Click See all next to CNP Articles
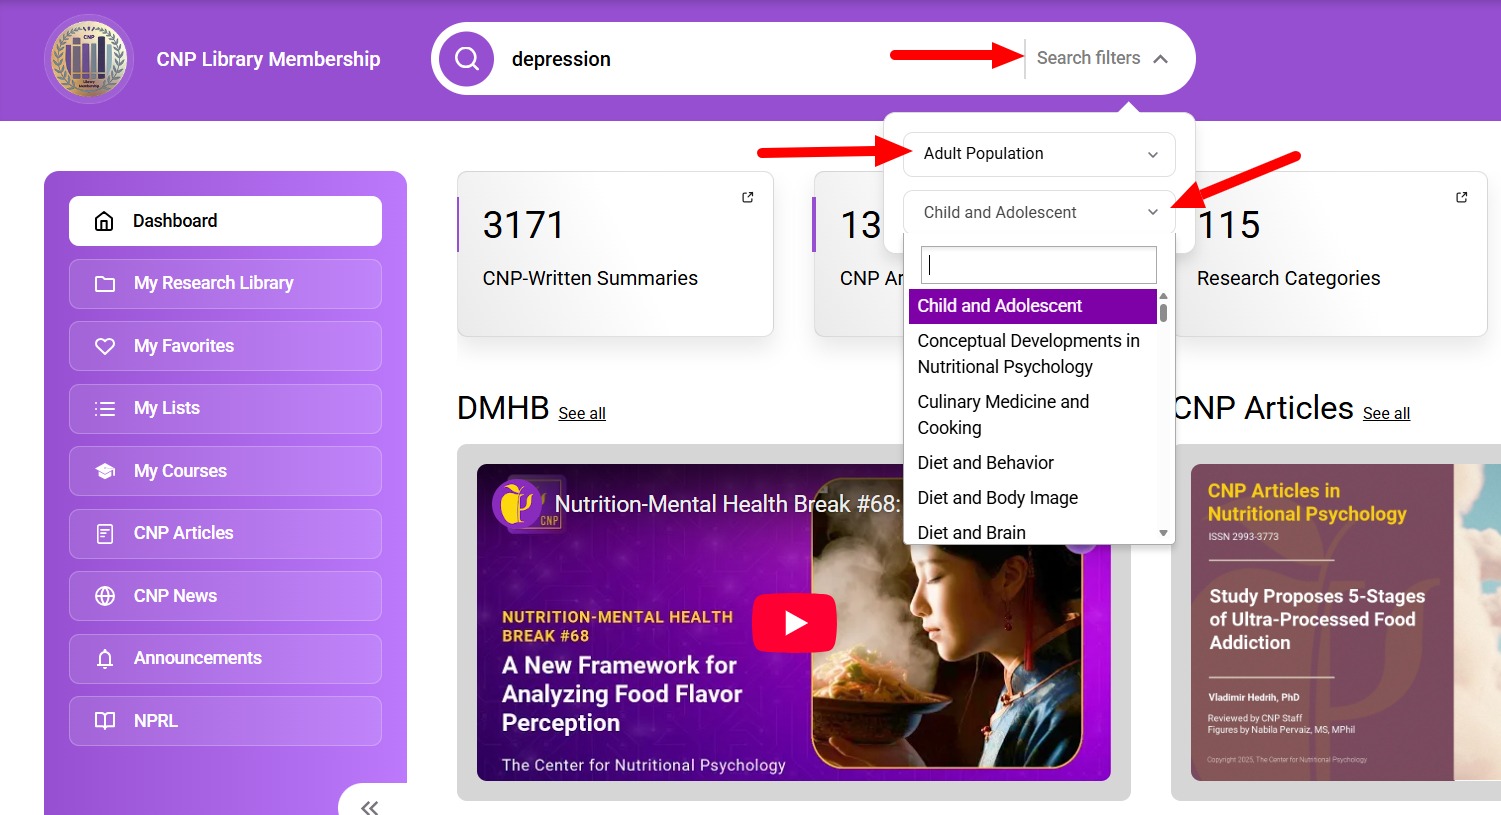This screenshot has height=815, width=1501. [1386, 413]
